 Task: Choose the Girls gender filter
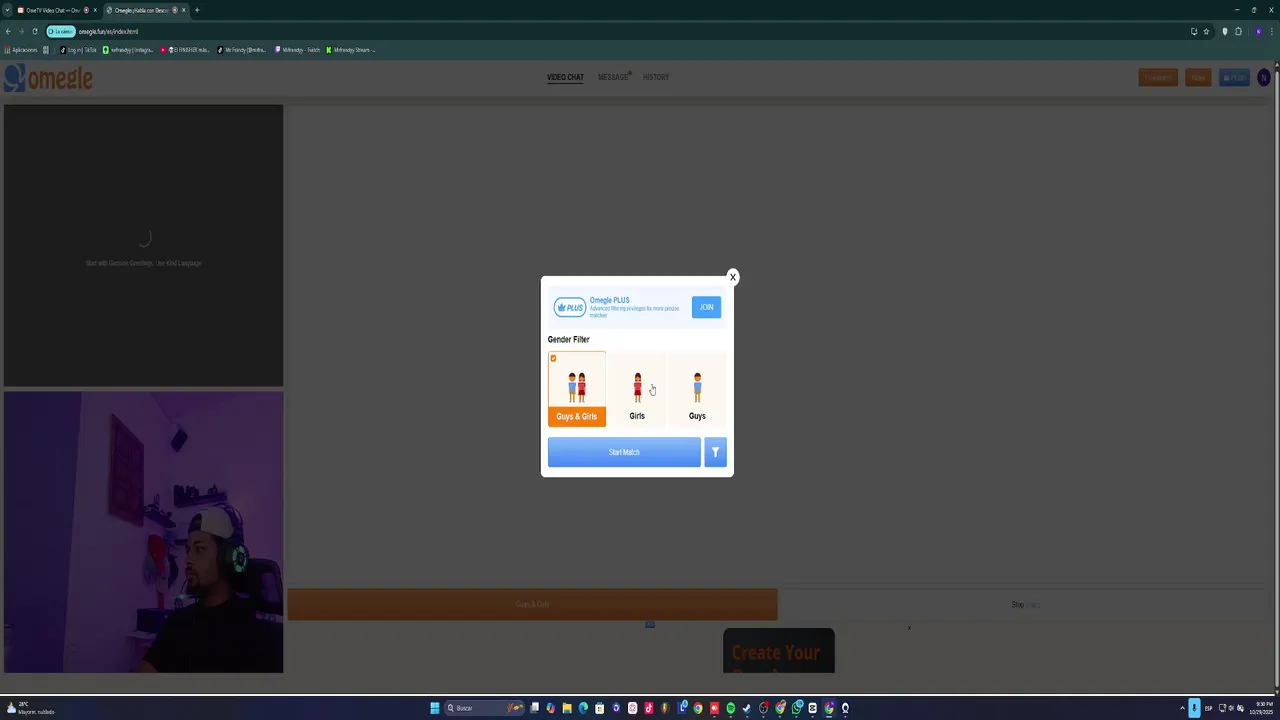click(x=637, y=389)
